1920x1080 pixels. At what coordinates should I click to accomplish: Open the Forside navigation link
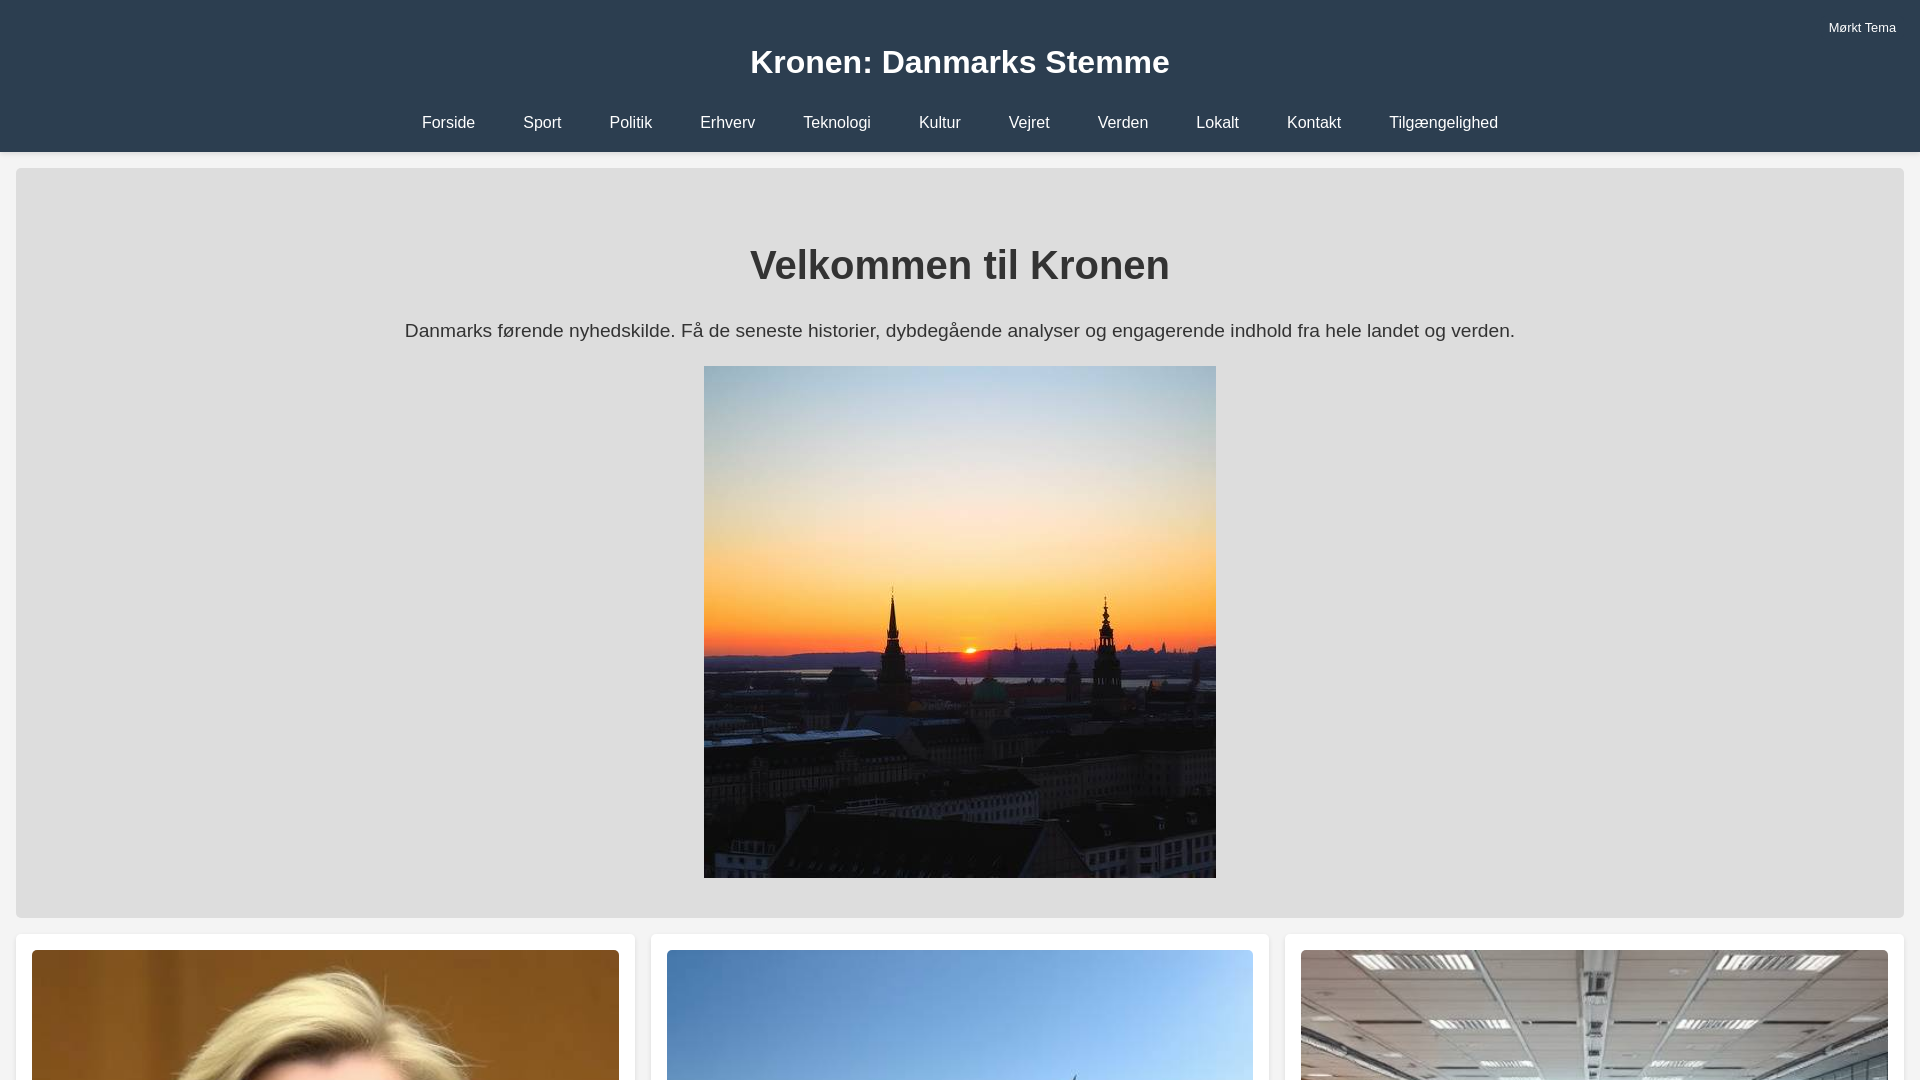pos(448,123)
